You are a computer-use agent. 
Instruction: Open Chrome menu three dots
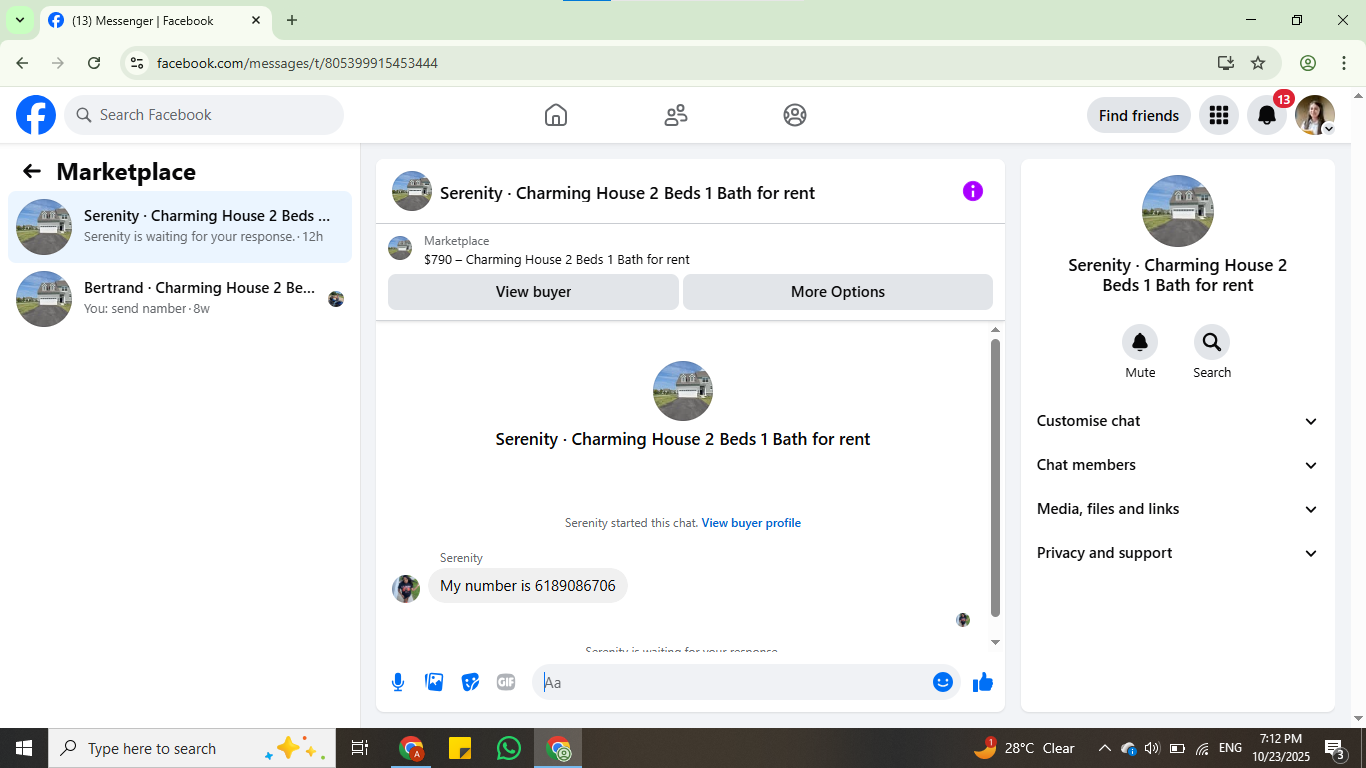tap(1344, 63)
